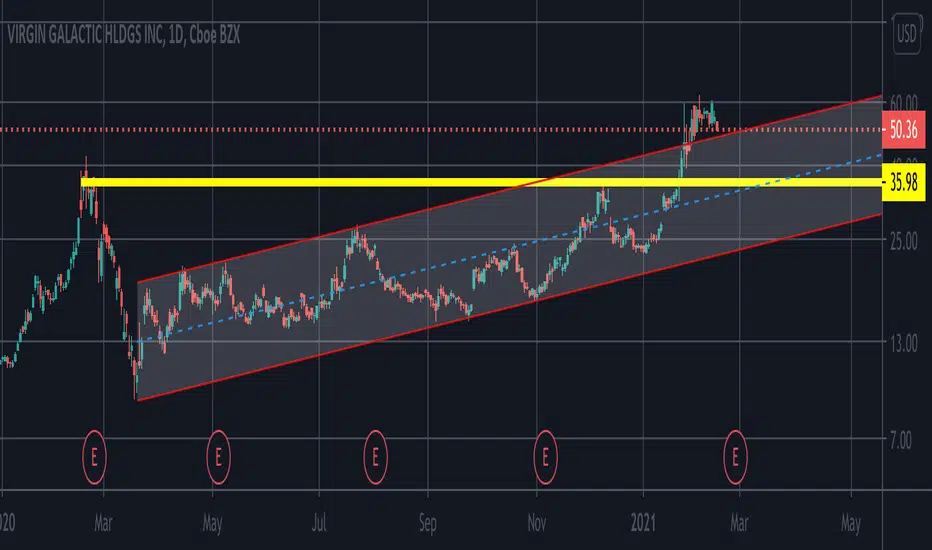The image size is (932, 550).
Task: Click the USD currency button
Action: 906,35
